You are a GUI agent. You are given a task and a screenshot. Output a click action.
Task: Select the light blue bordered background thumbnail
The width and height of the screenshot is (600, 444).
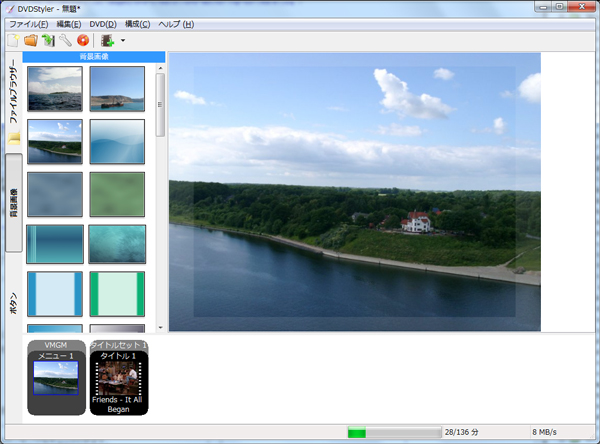point(55,294)
